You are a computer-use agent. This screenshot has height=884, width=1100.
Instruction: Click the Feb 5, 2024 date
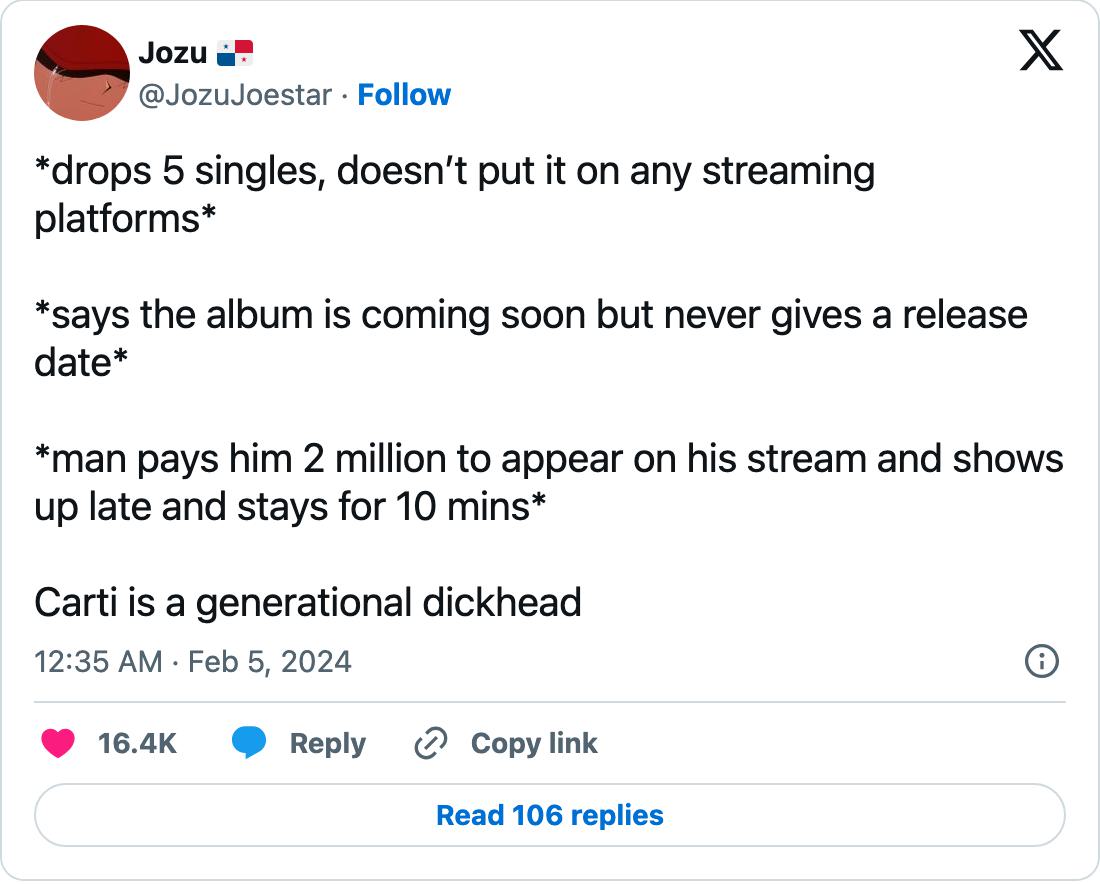click(x=269, y=662)
